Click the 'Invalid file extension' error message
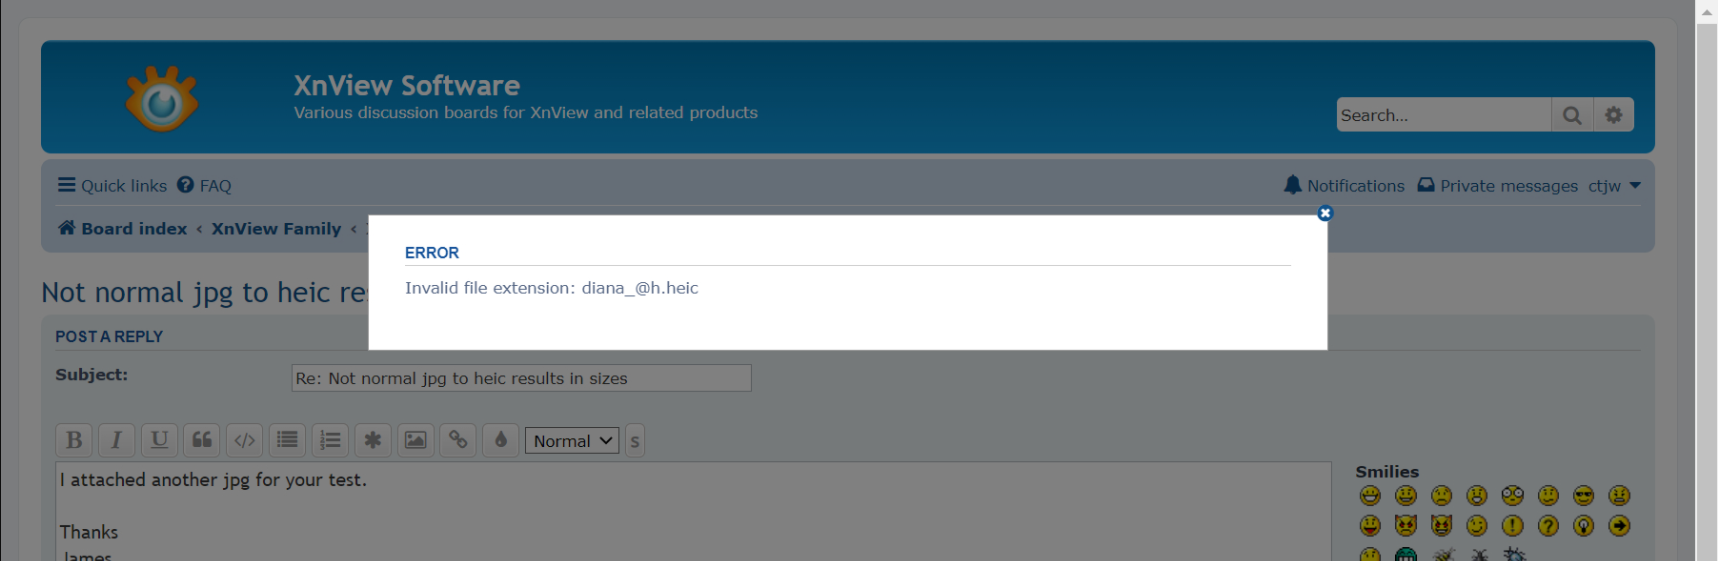Viewport: 1718px width, 561px height. coord(551,288)
